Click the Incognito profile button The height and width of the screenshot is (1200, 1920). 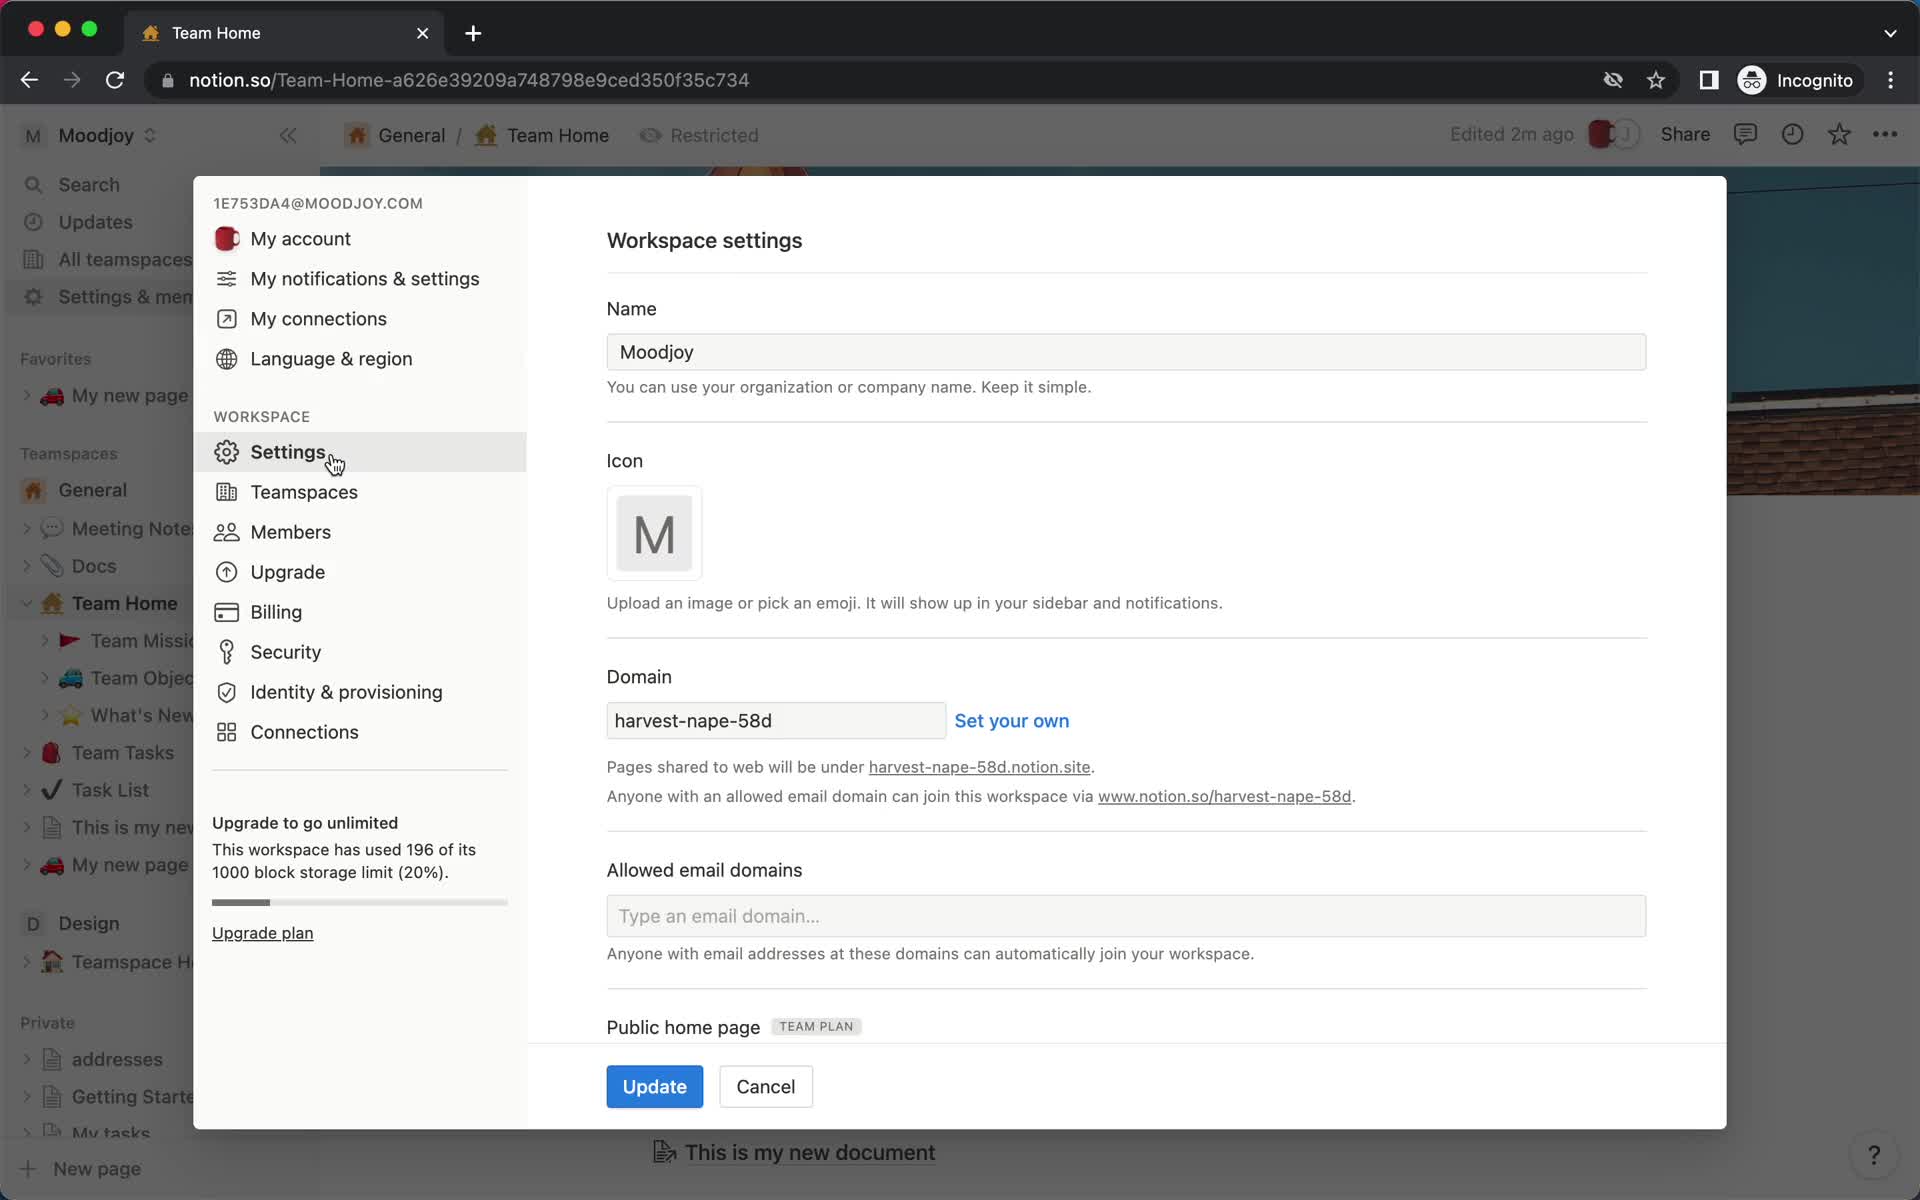point(1797,80)
